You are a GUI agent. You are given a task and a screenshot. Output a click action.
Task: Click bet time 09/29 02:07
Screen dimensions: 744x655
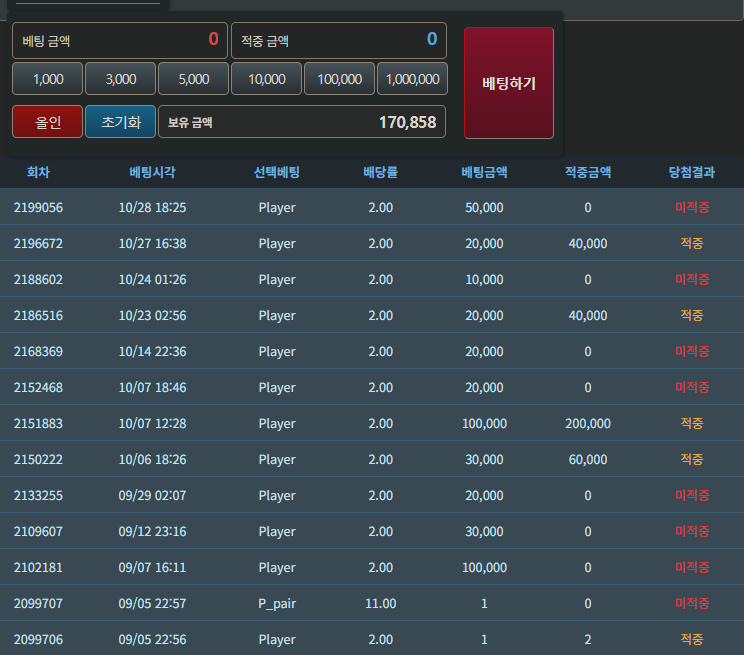(152, 496)
